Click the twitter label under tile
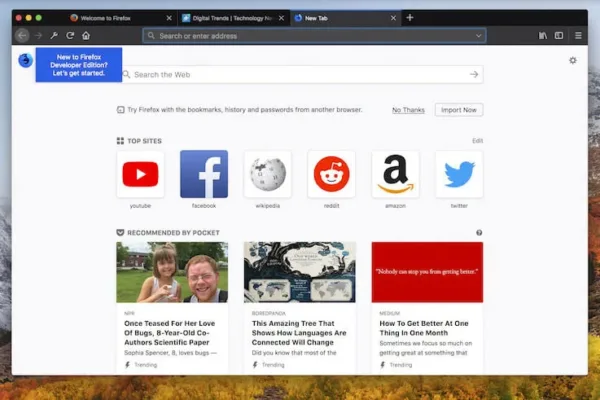Screen dimensions: 600x400 coord(459,206)
